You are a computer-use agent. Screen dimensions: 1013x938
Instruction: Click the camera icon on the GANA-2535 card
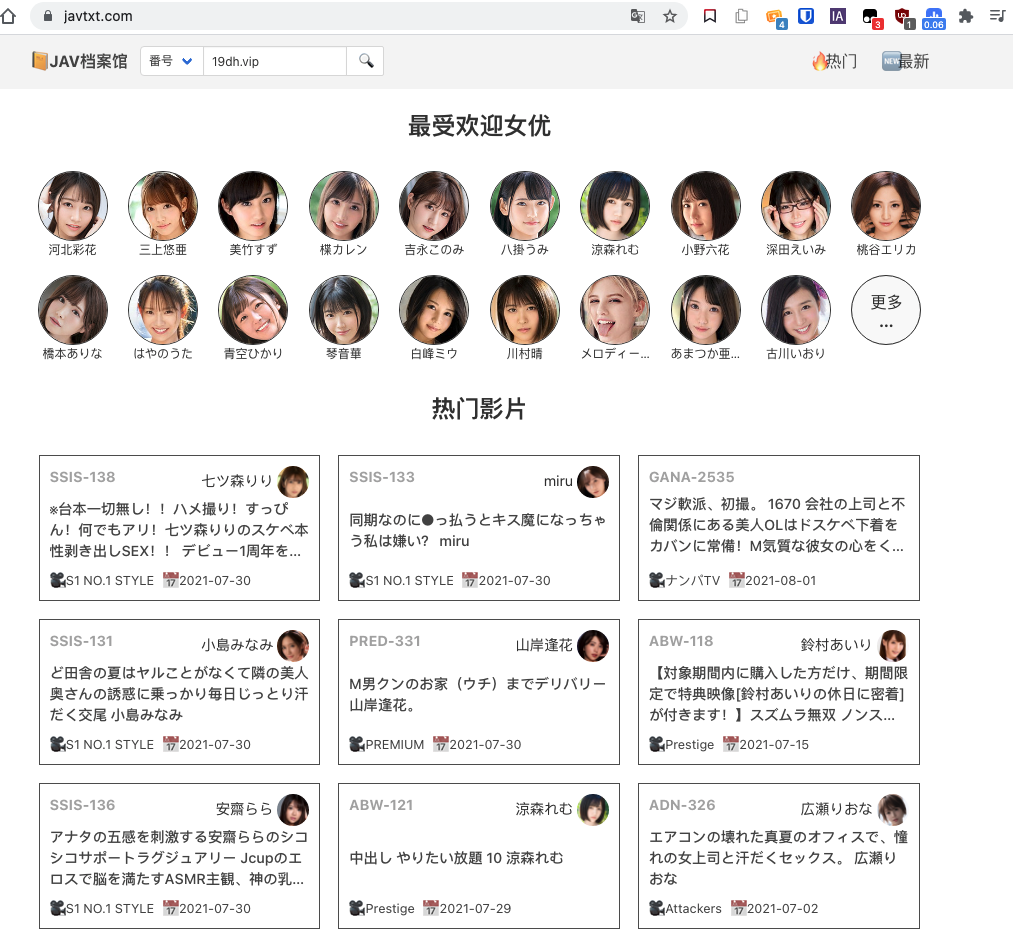(x=657, y=580)
